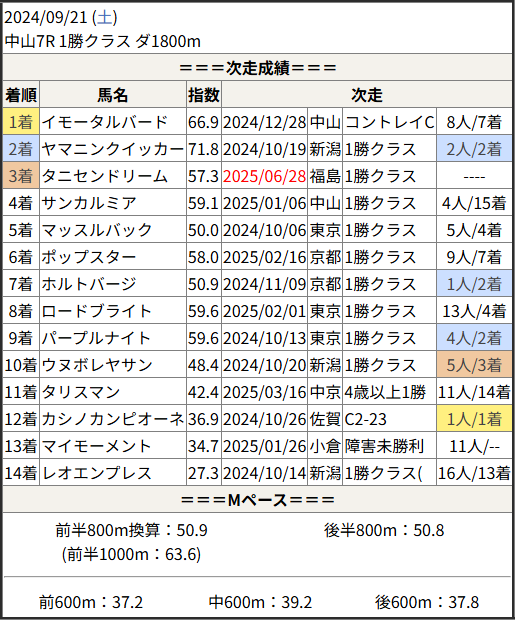This screenshot has width=515, height=620.
Task: Select the date 2024/10/26 for 佐賀
Action: point(264,419)
